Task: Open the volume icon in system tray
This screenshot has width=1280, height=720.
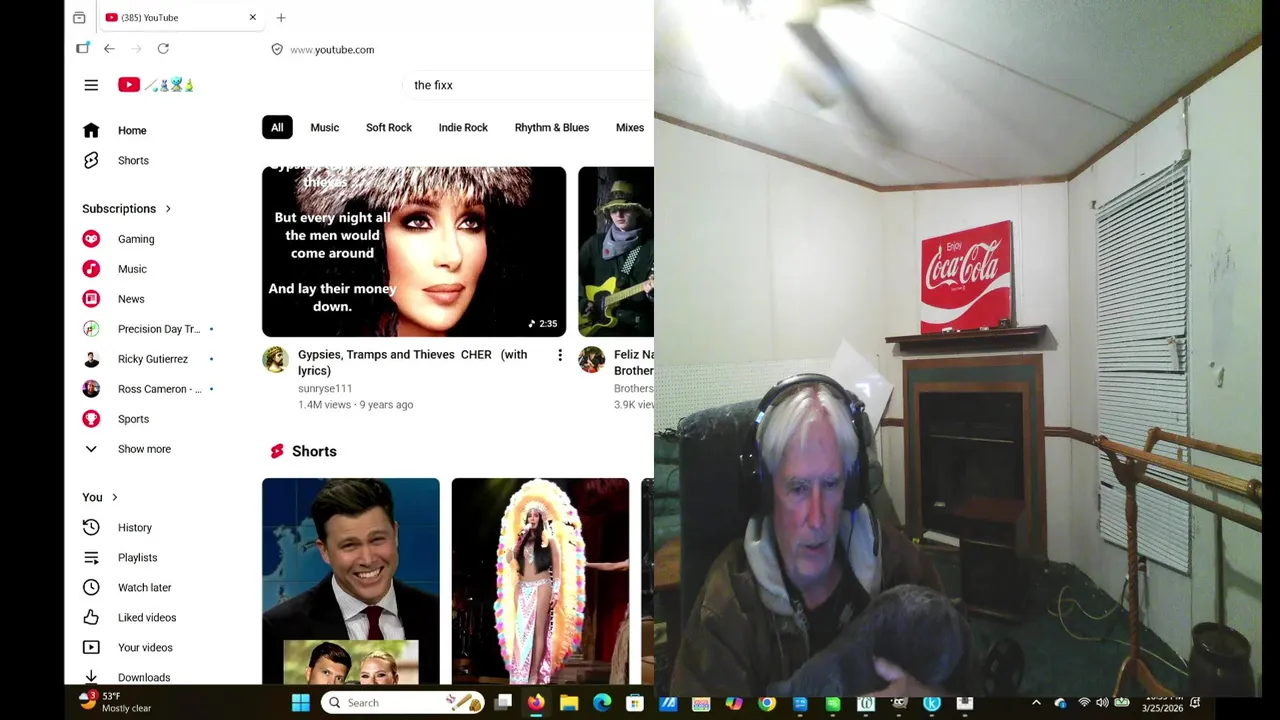Action: pyautogui.click(x=1102, y=703)
